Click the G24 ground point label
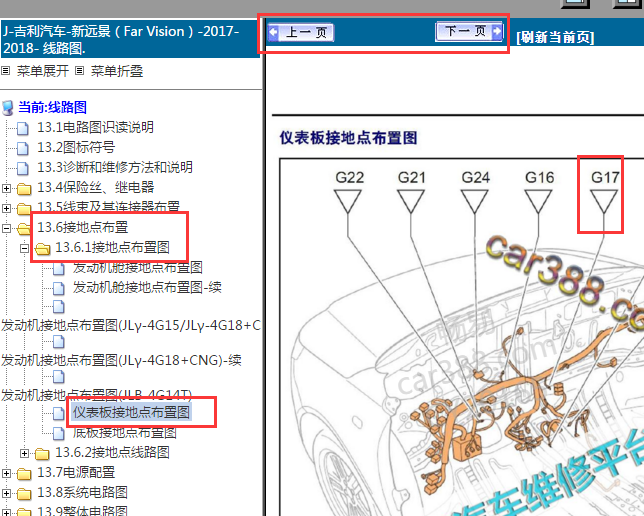The image size is (644, 516). 476,177
